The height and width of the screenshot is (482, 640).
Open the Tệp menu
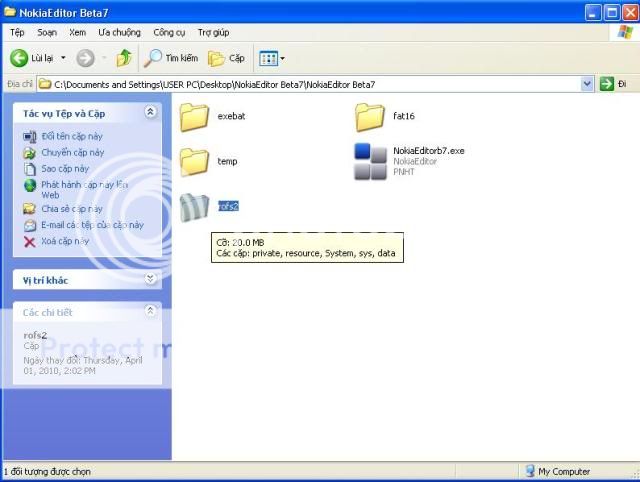[x=17, y=32]
